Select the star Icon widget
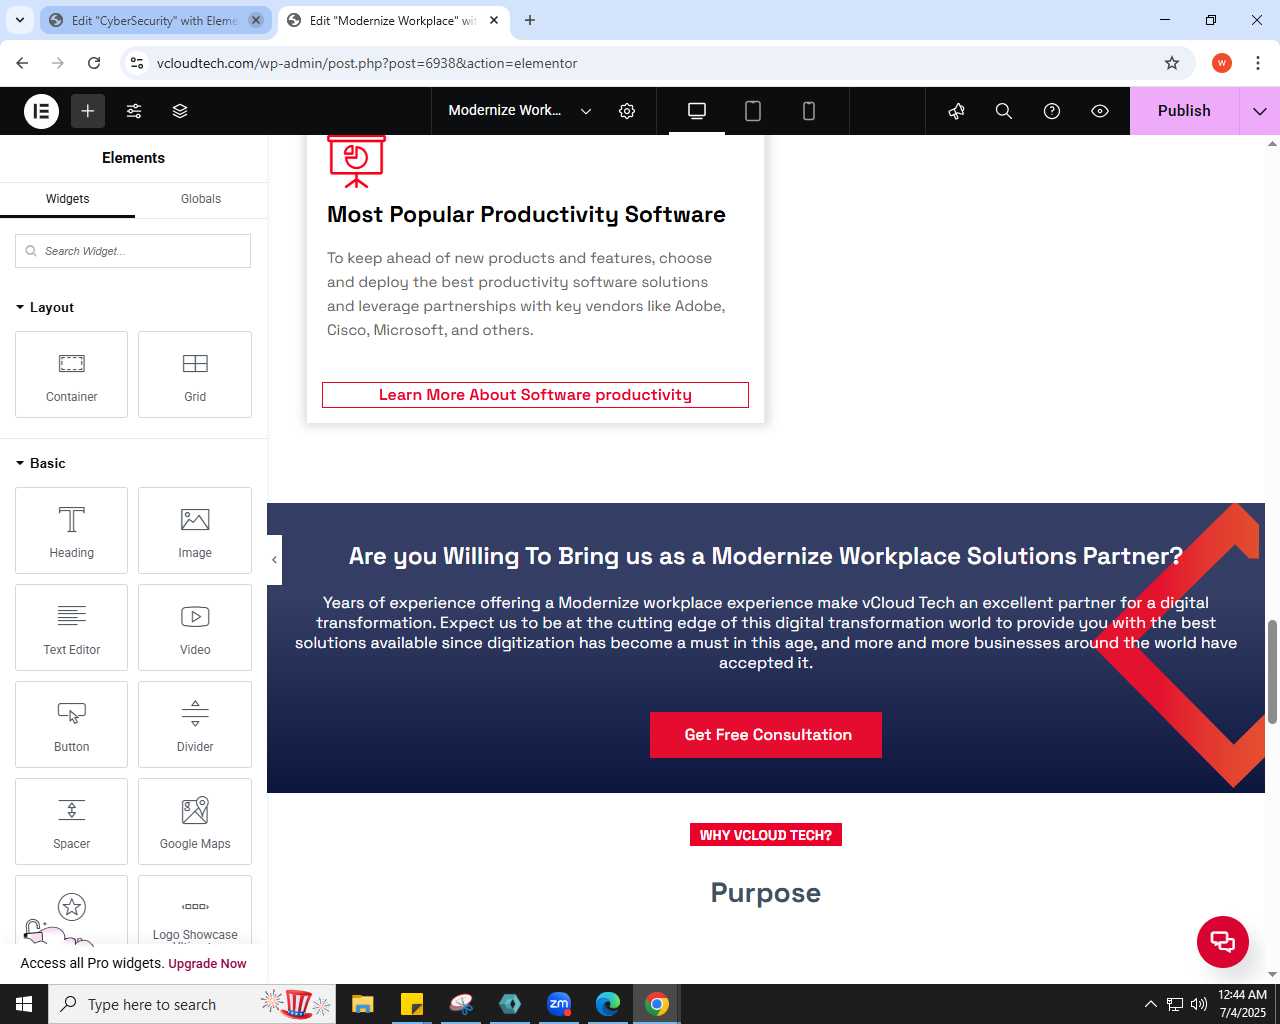This screenshot has height=1024, width=1280. (x=72, y=909)
